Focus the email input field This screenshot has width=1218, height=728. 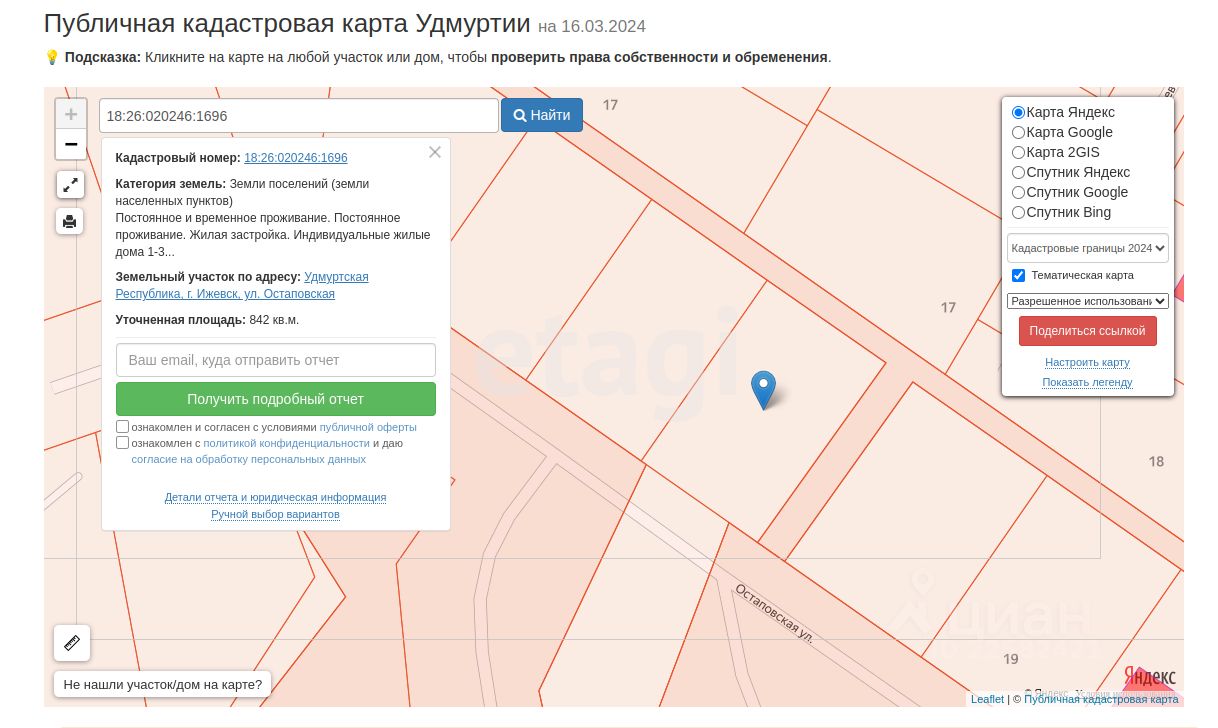(276, 360)
